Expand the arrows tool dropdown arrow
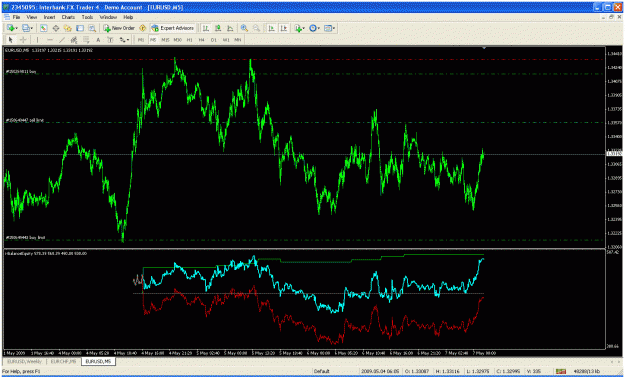The width and height of the screenshot is (625, 377). pyautogui.click(x=128, y=40)
